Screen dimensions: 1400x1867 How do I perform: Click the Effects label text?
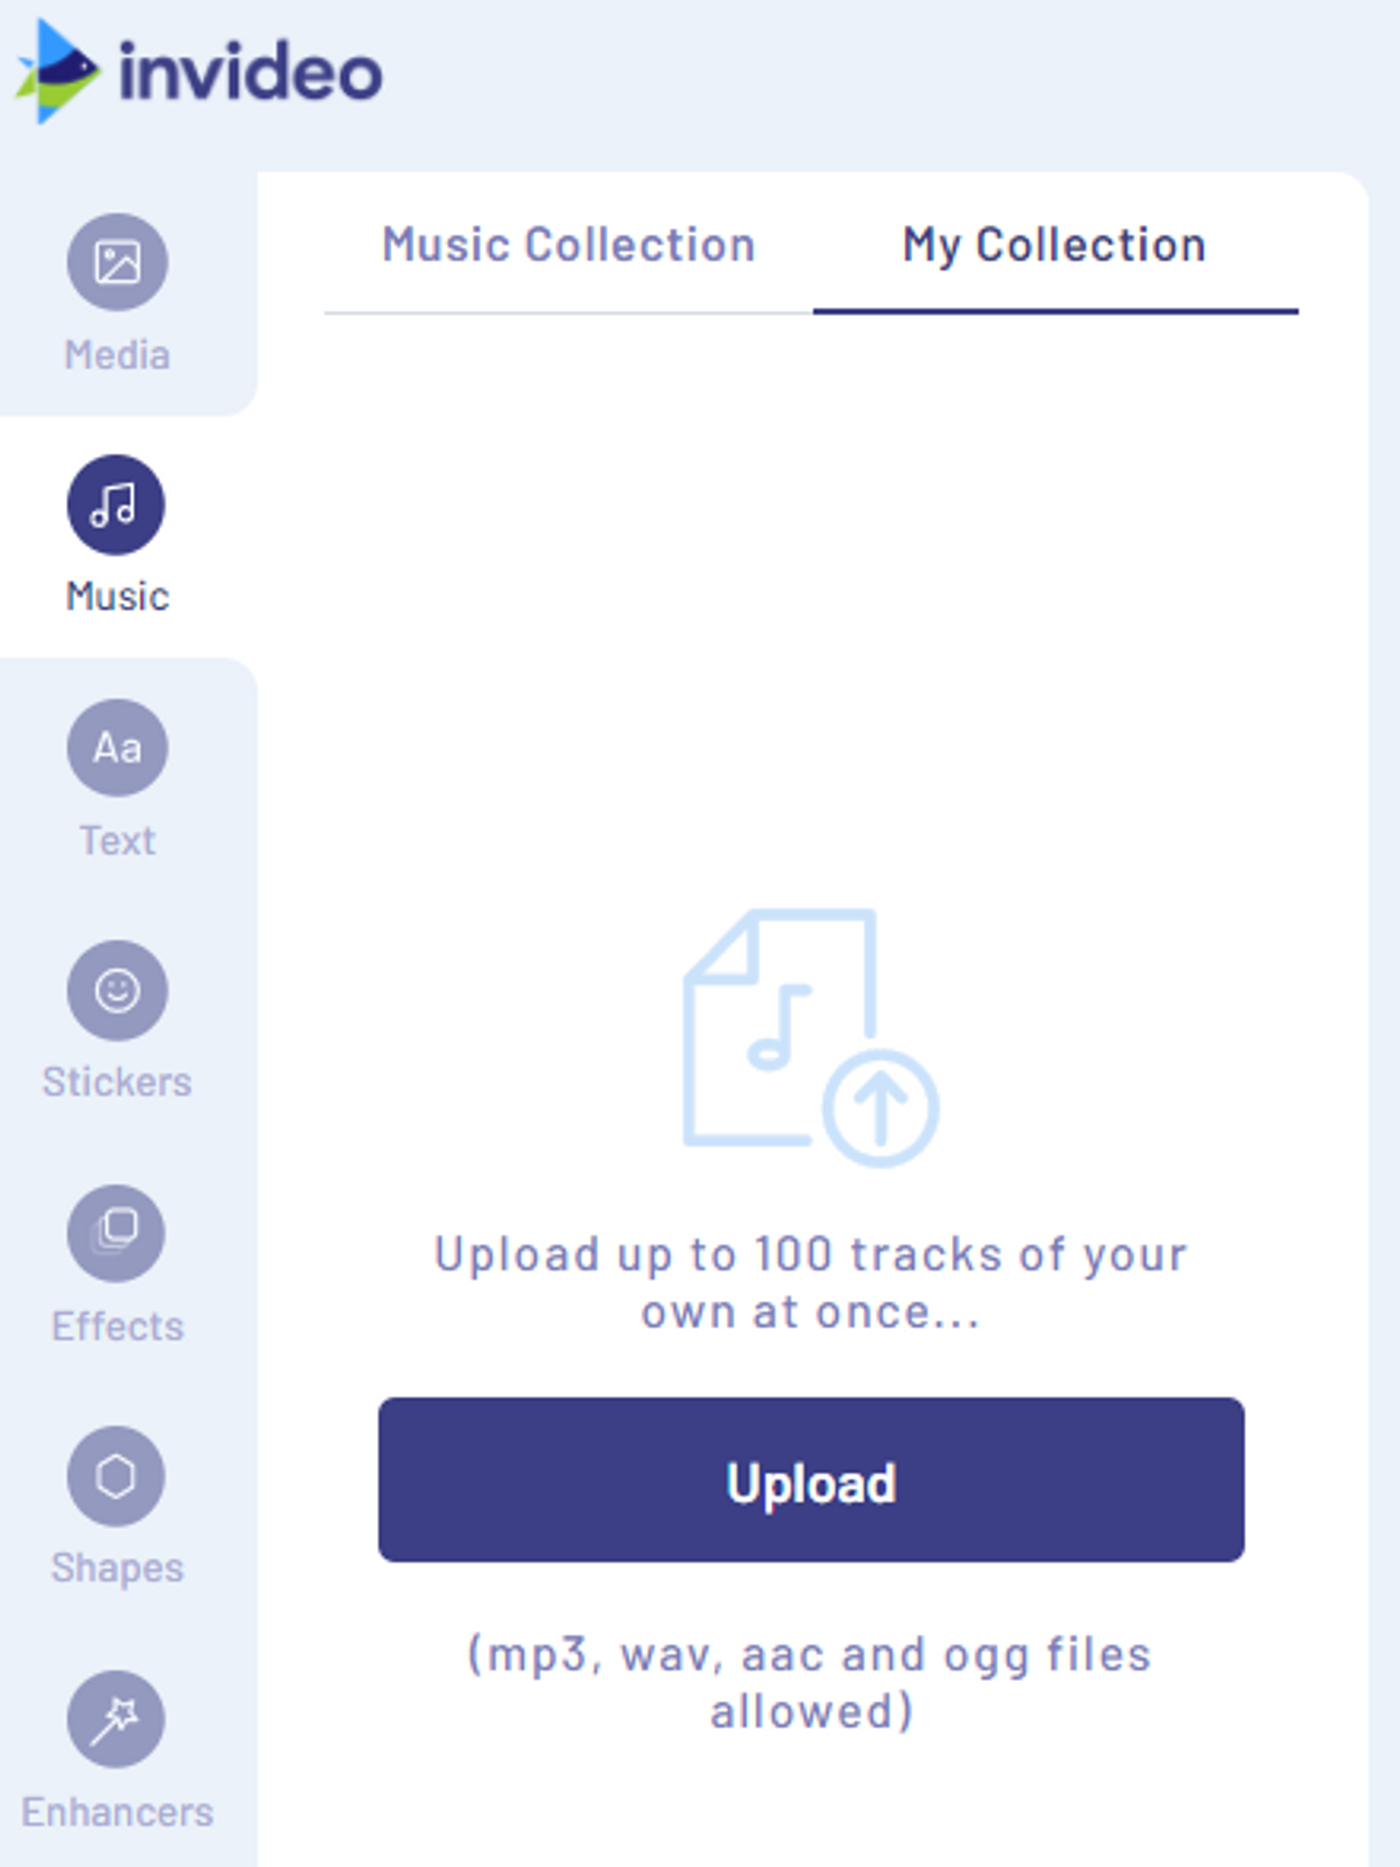coord(117,1325)
